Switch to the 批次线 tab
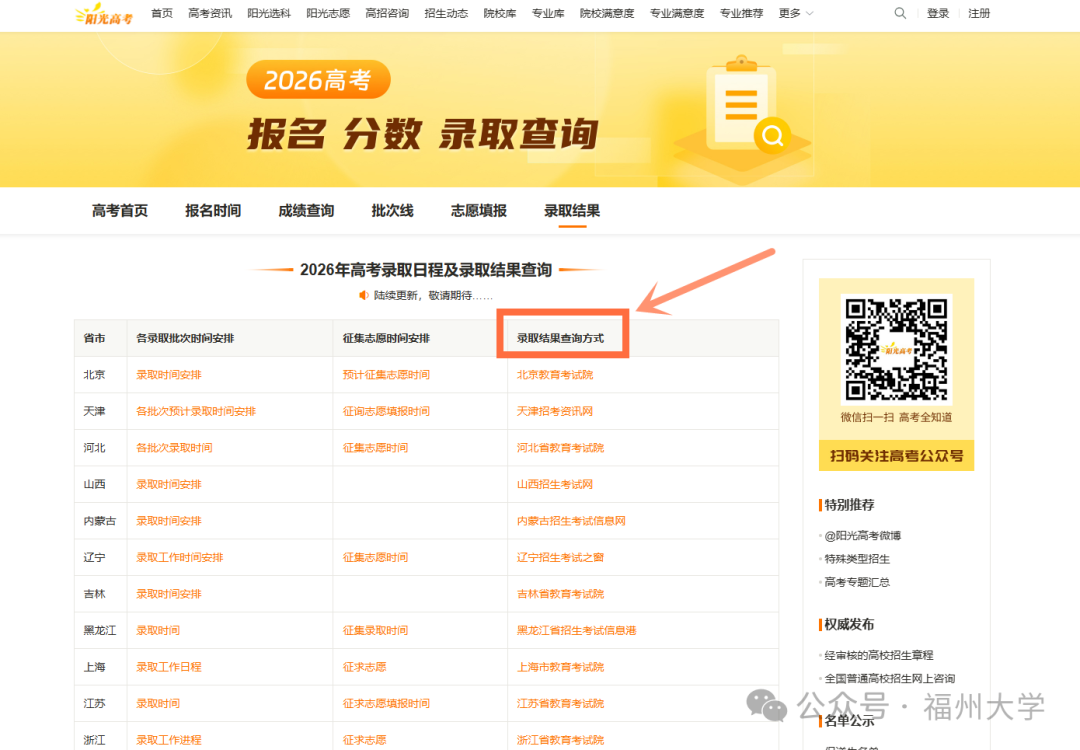The width and height of the screenshot is (1080, 750). [393, 211]
